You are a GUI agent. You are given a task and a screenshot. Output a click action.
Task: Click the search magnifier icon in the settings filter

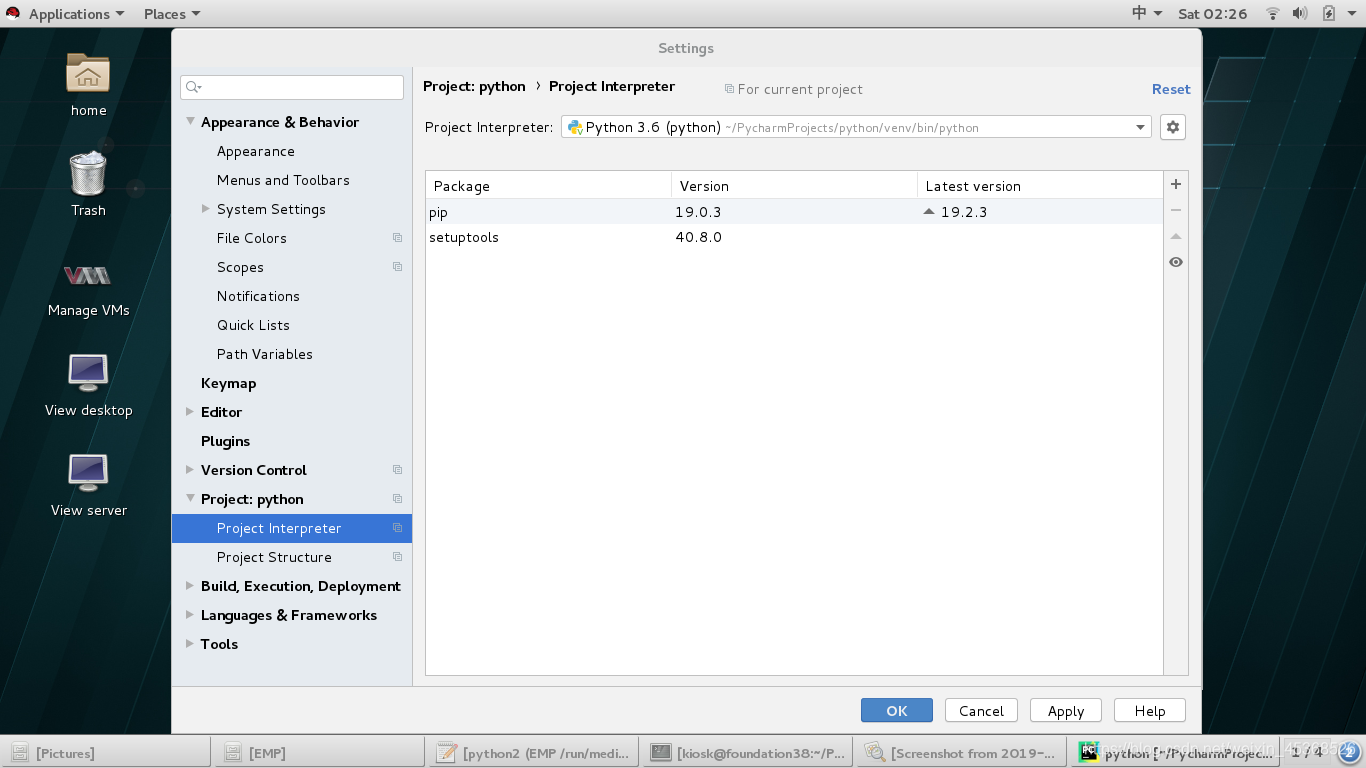(x=193, y=87)
